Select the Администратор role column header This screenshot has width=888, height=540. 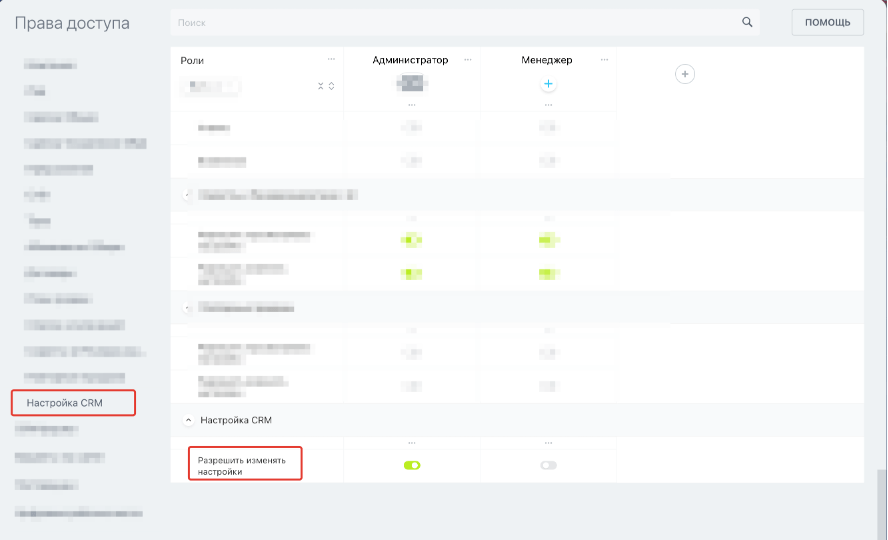click(410, 60)
